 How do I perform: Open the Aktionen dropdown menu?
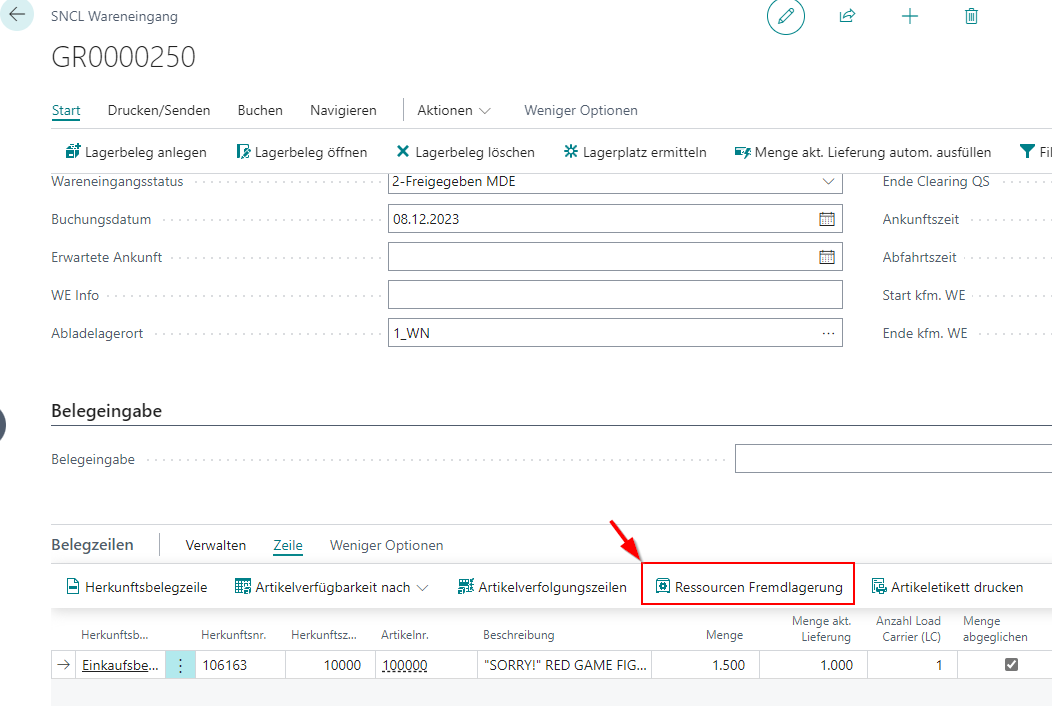point(454,110)
